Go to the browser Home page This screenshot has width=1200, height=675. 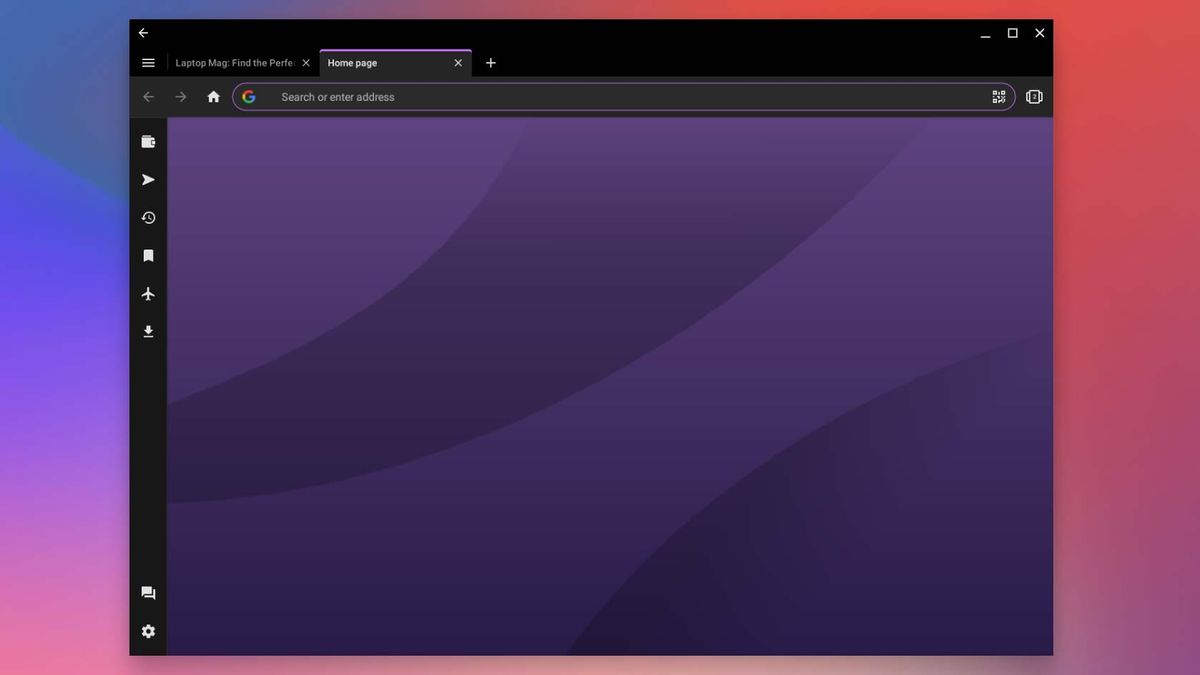click(x=213, y=96)
